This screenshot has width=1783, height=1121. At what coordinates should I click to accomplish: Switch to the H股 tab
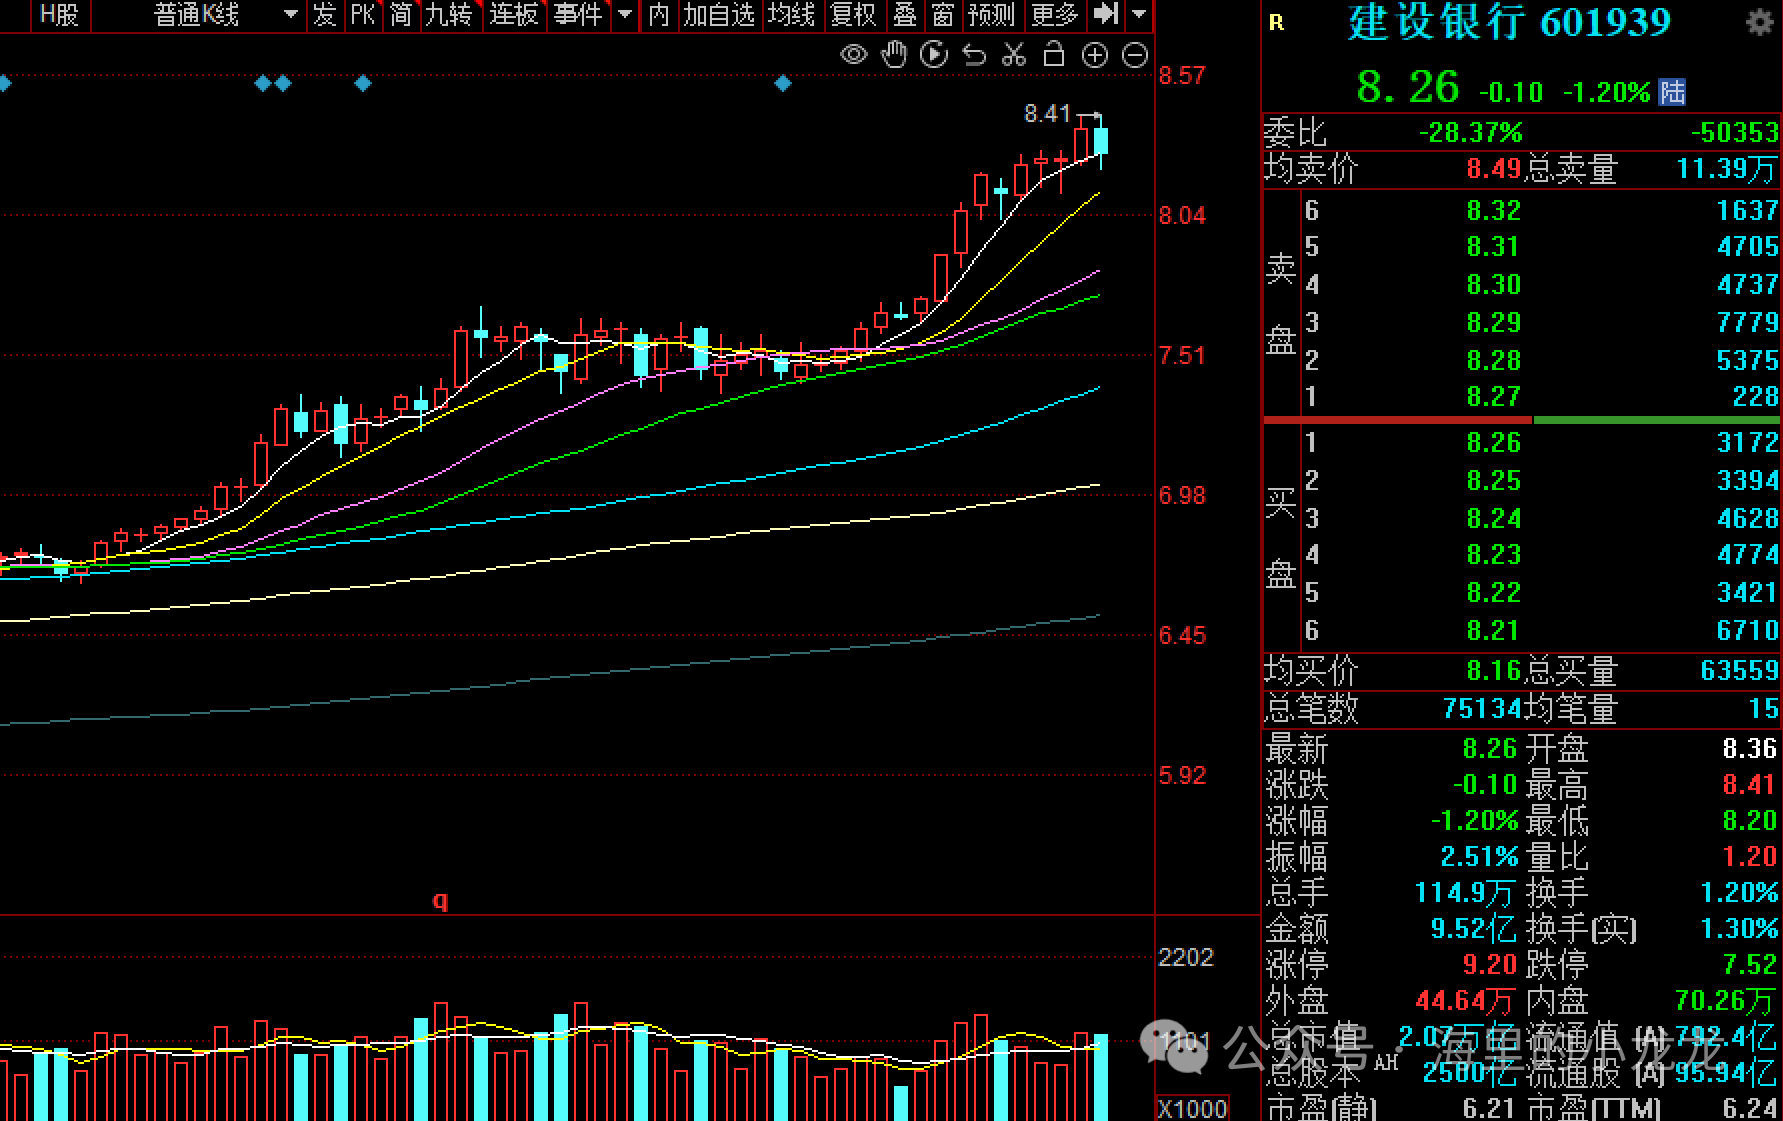pos(59,14)
